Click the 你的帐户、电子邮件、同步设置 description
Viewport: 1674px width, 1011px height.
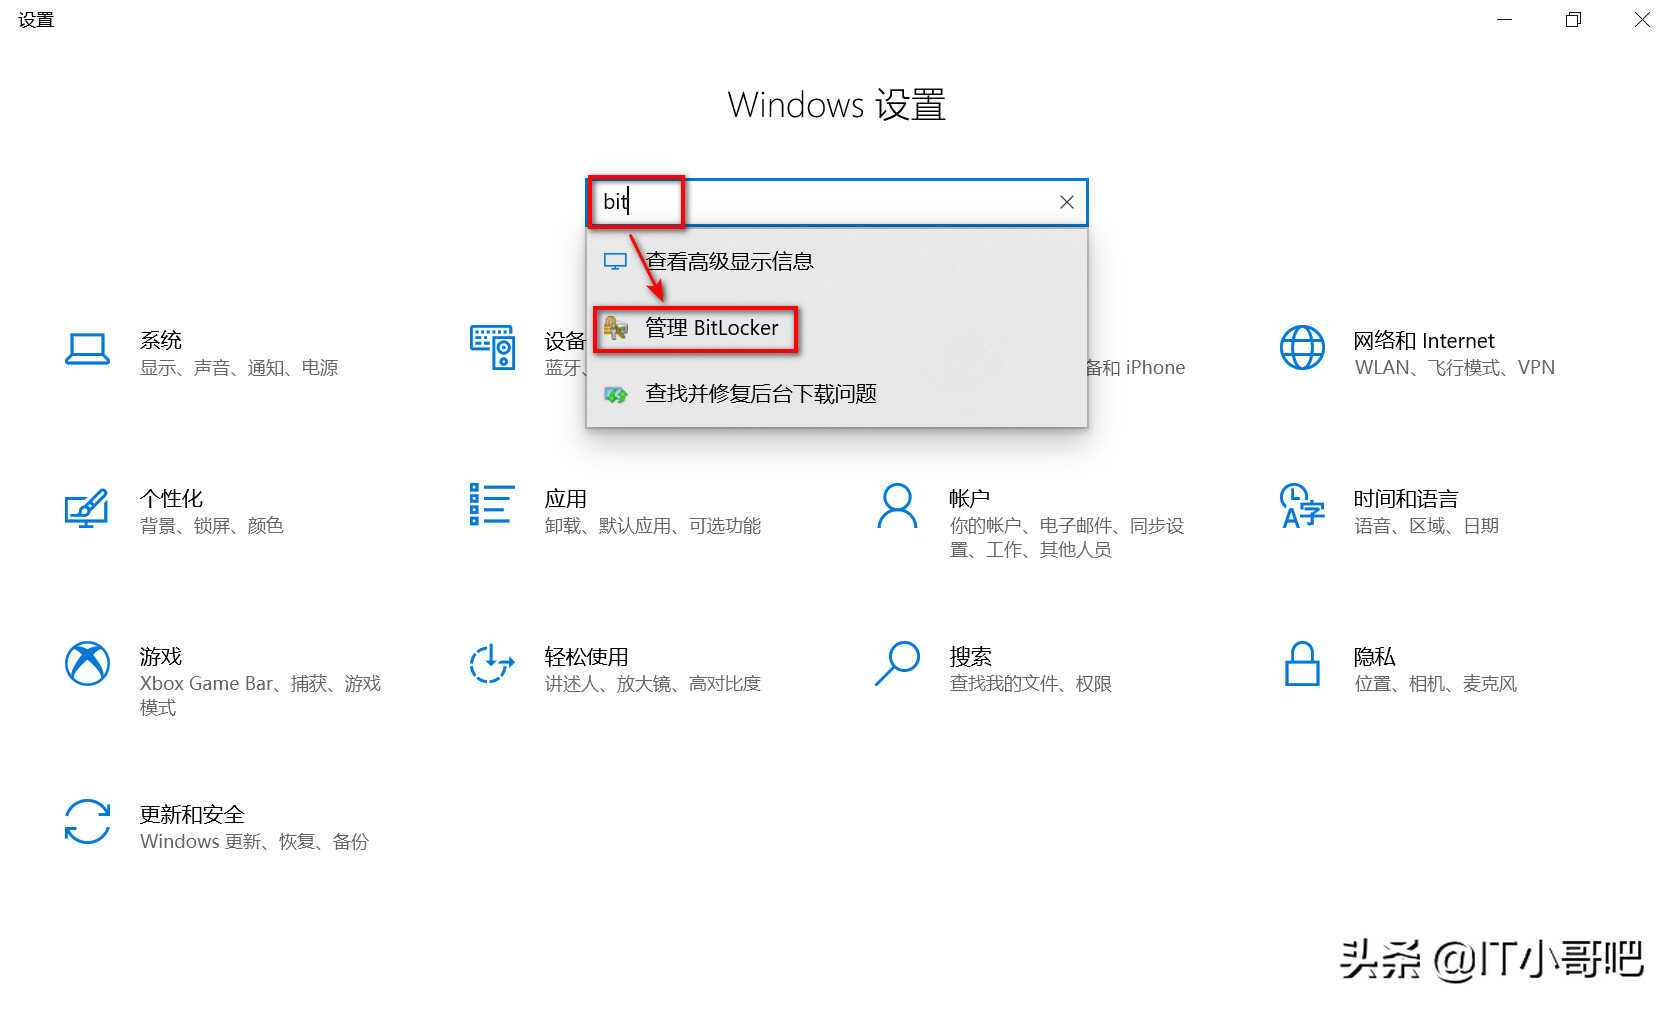[1067, 538]
